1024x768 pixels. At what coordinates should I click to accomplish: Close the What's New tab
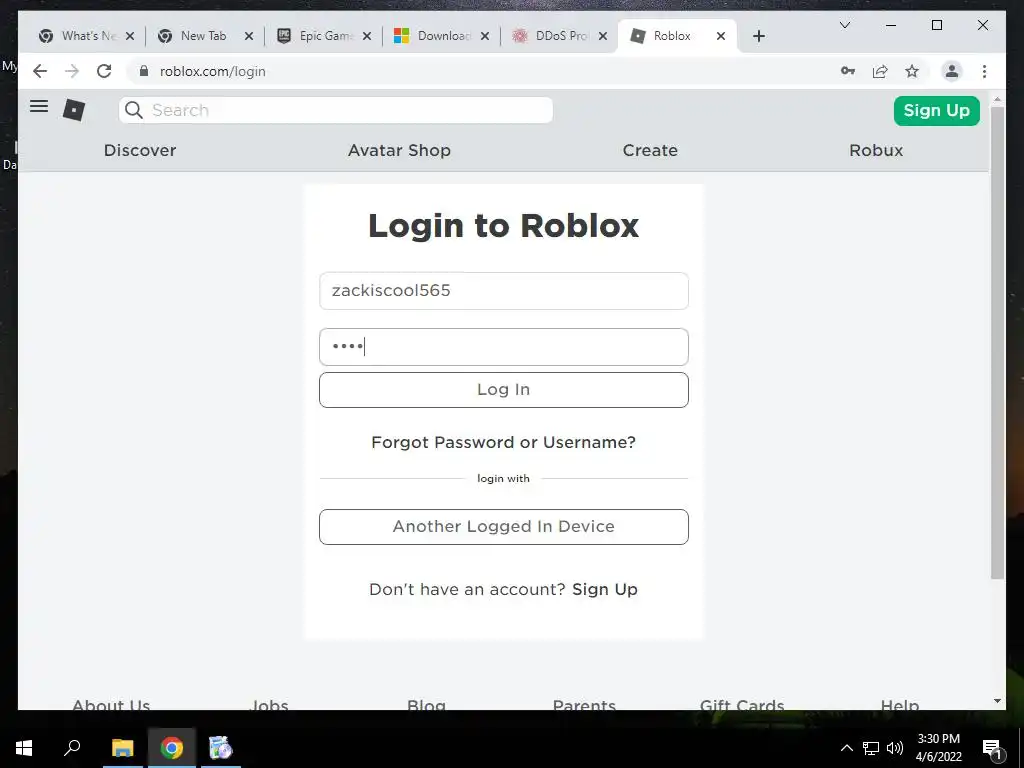(x=130, y=36)
